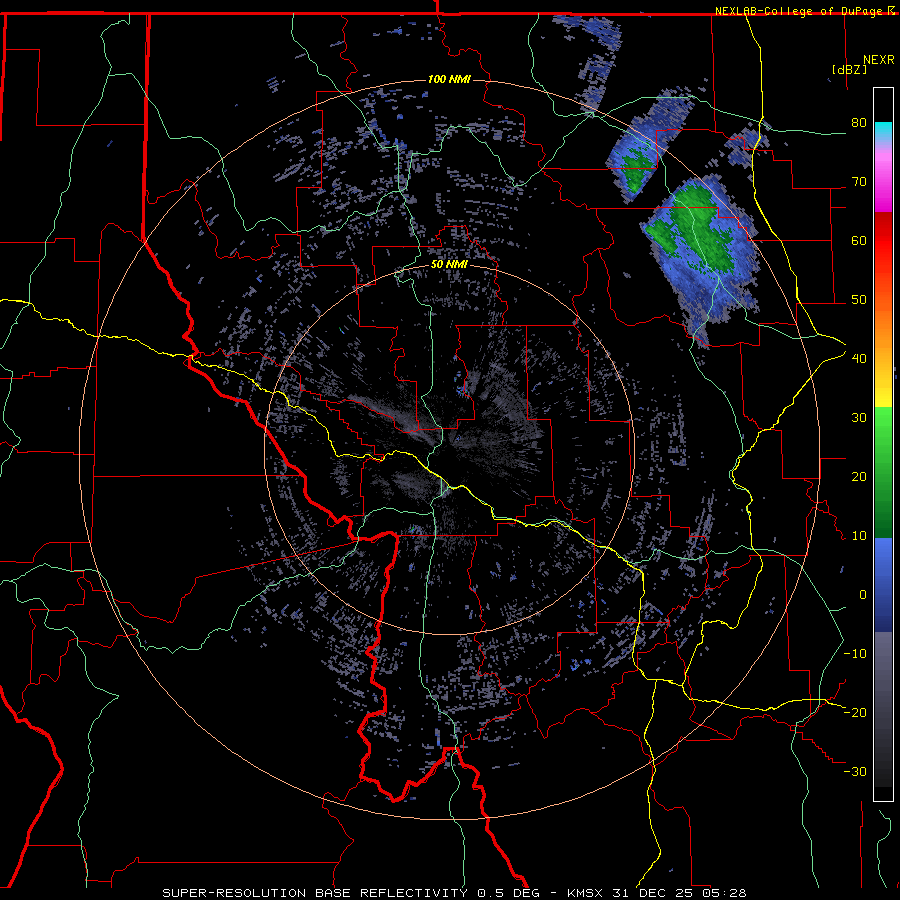
Task: Click the 40 value on the dBZ scale
Action: point(859,359)
